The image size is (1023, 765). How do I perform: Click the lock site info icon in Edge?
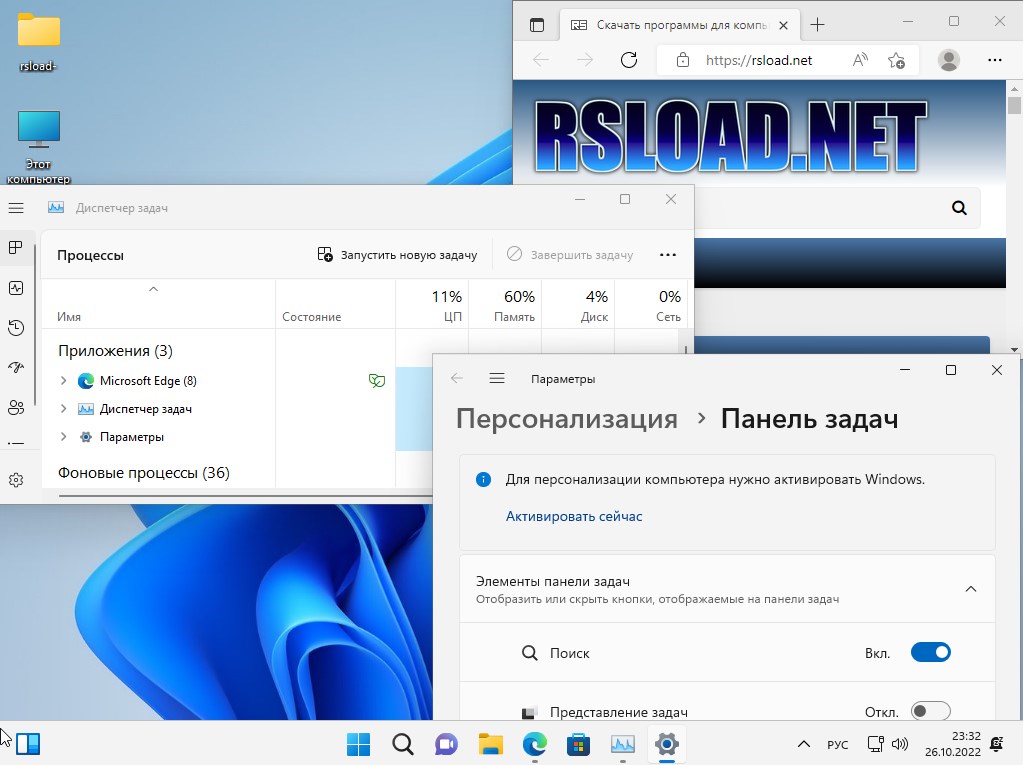coord(682,60)
